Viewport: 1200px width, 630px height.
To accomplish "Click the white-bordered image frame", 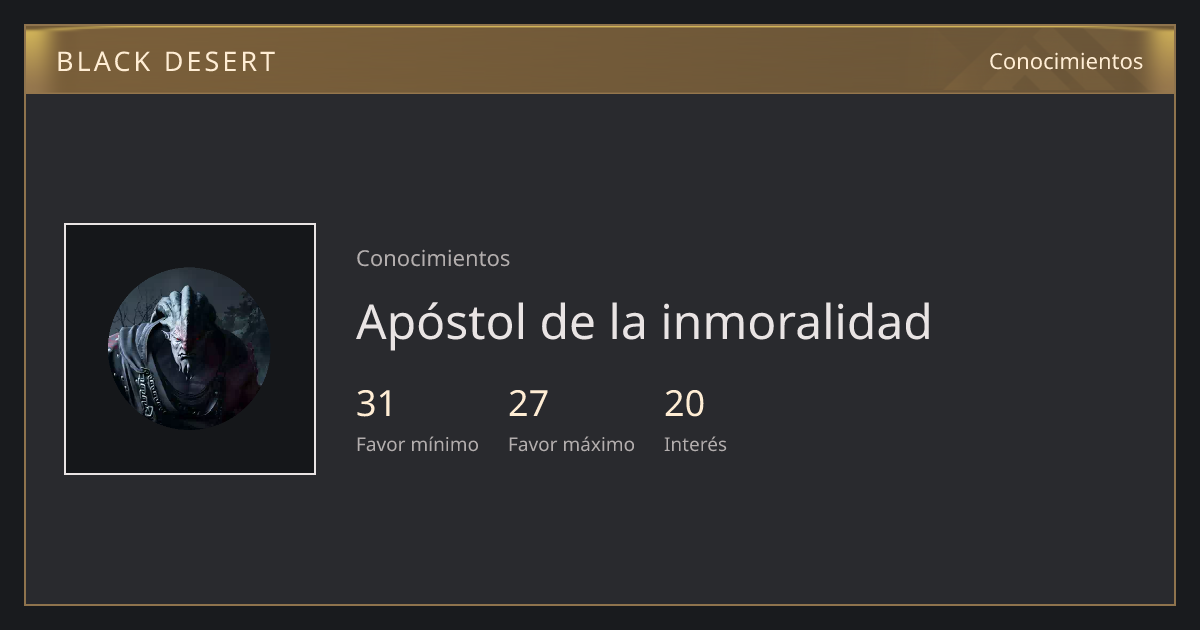I will click(x=190, y=349).
